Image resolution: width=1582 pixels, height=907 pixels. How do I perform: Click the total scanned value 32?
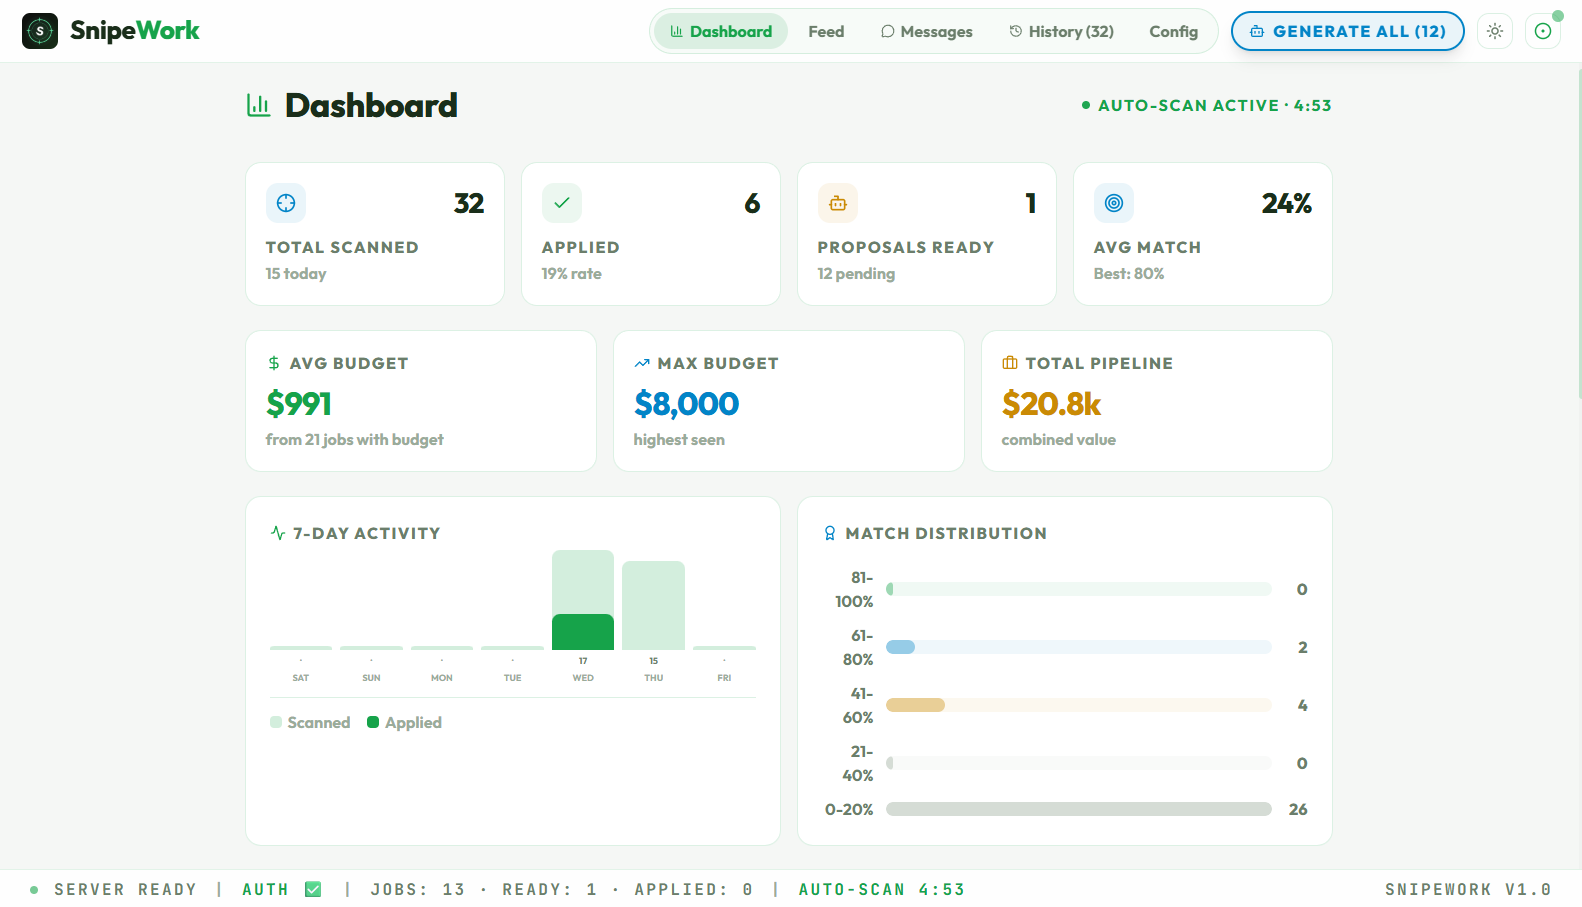(469, 203)
